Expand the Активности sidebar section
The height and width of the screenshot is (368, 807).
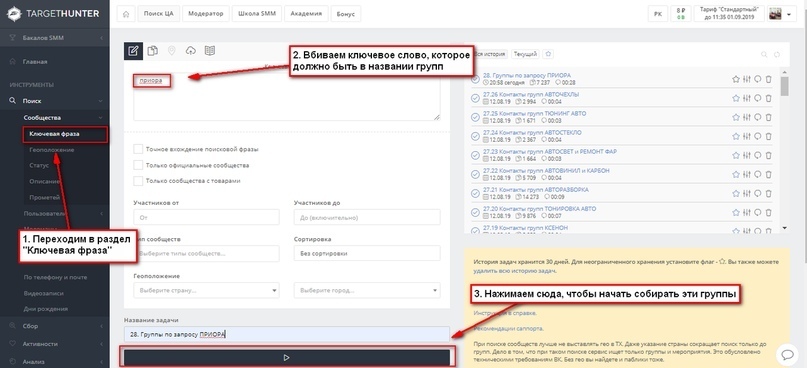click(x=55, y=344)
